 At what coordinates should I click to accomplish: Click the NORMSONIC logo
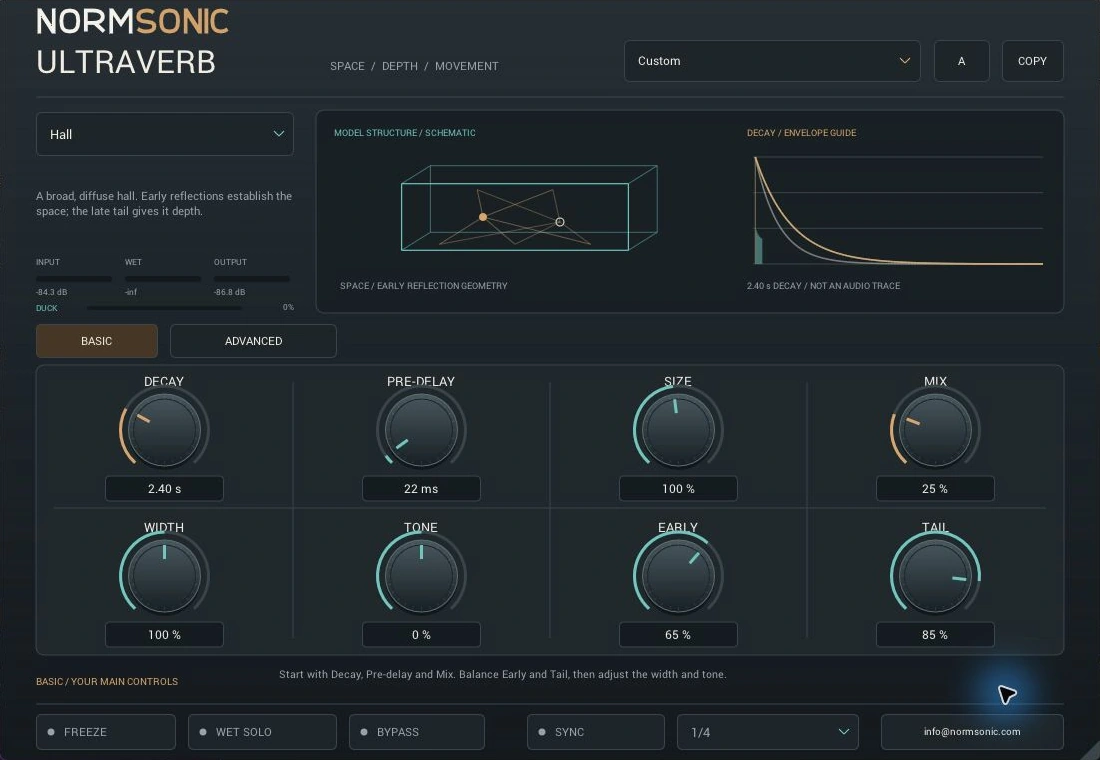tap(133, 22)
